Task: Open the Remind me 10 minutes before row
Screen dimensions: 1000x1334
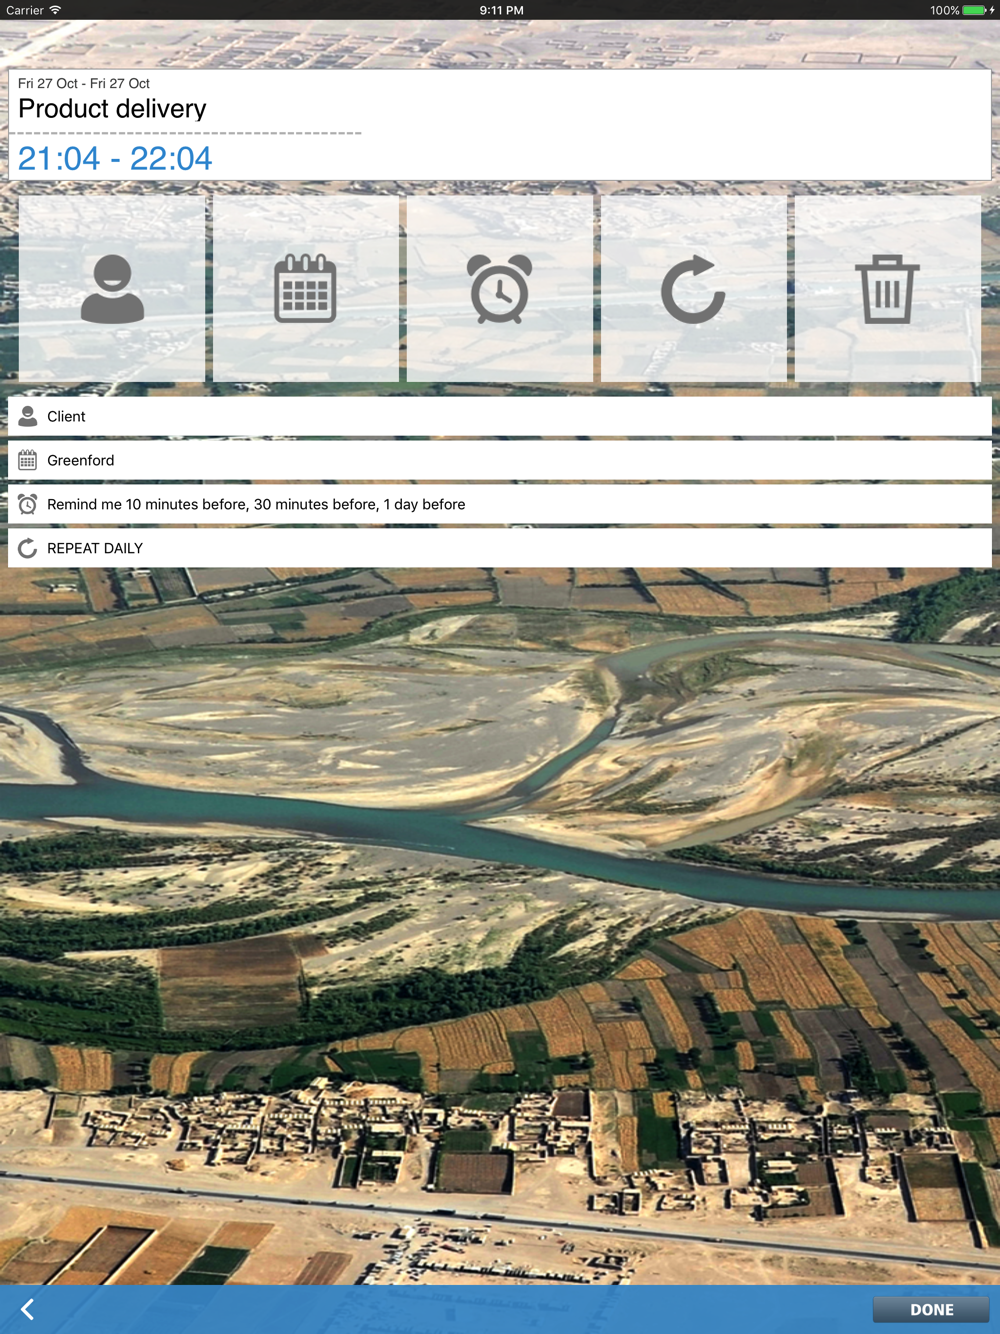Action: [500, 504]
